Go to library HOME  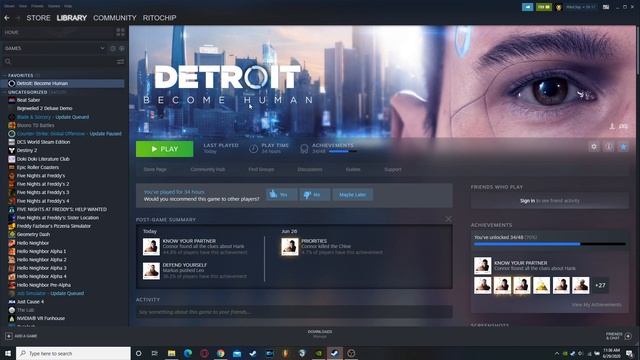point(11,32)
